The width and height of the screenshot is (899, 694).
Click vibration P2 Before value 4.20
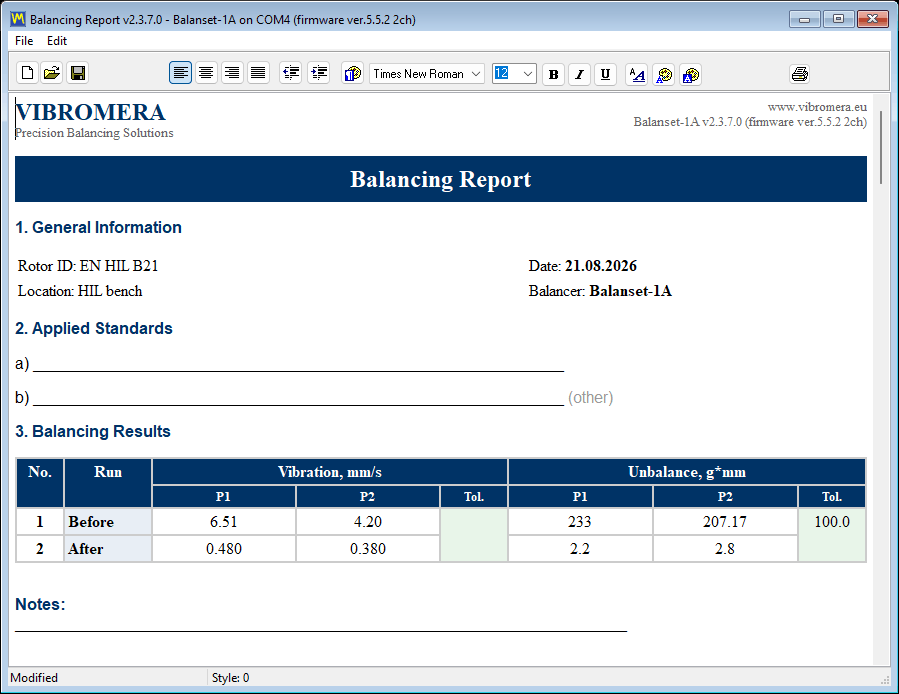coord(368,521)
